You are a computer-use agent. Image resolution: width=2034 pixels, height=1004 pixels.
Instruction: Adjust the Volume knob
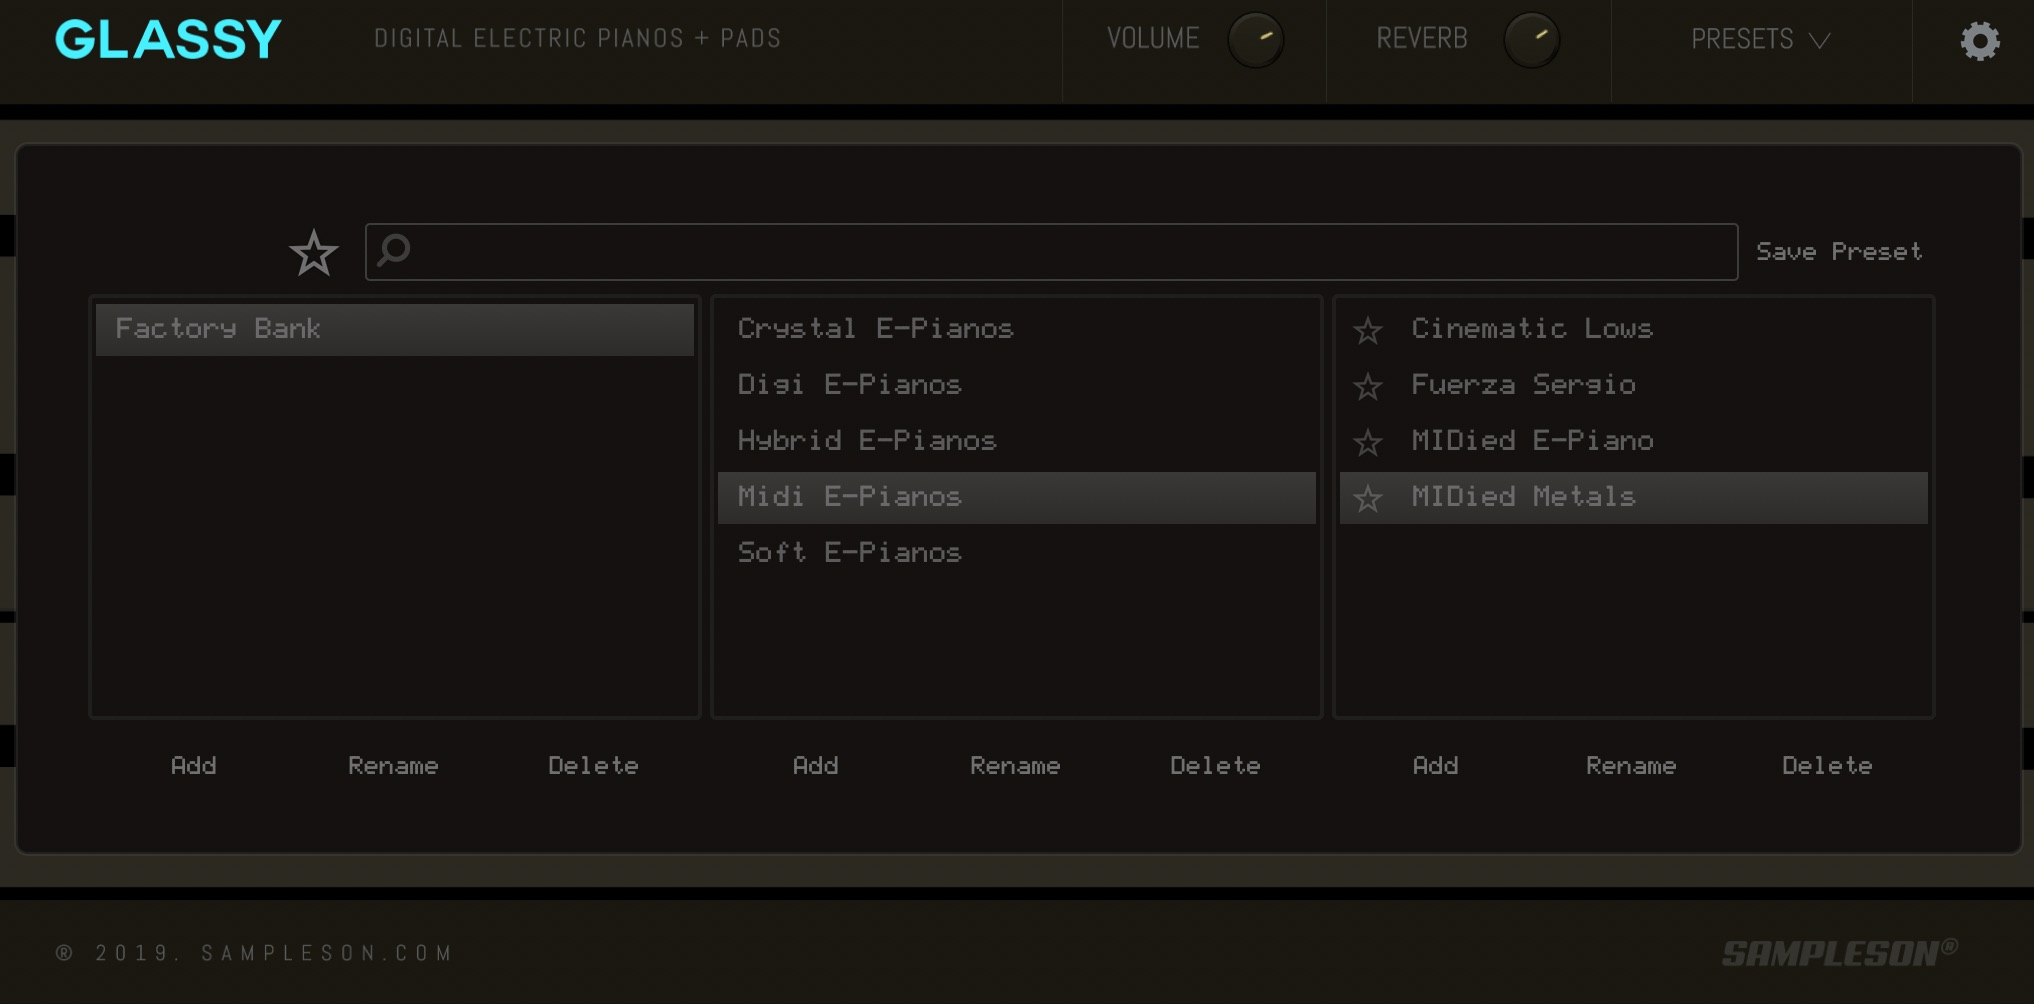[1255, 41]
